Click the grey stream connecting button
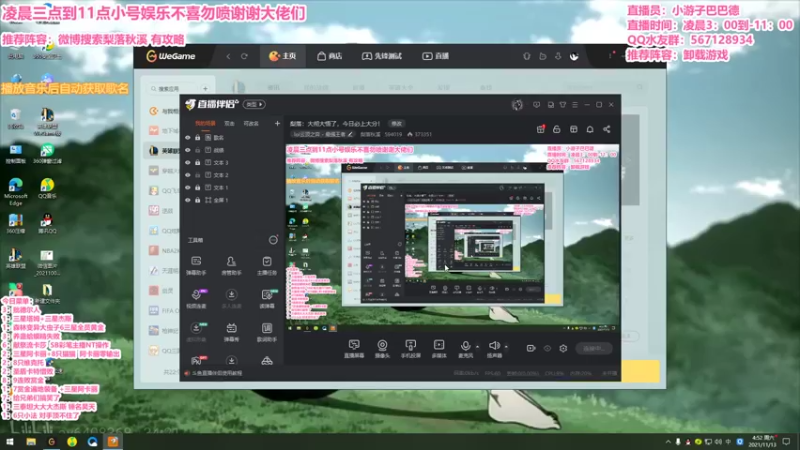 coord(594,348)
